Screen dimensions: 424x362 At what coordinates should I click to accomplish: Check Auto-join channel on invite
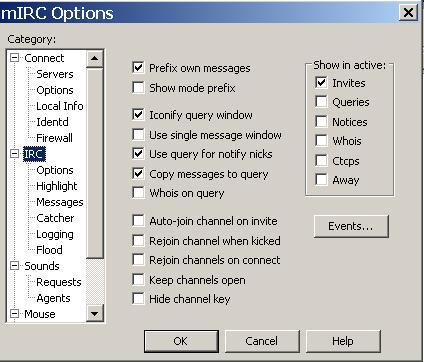(x=138, y=221)
